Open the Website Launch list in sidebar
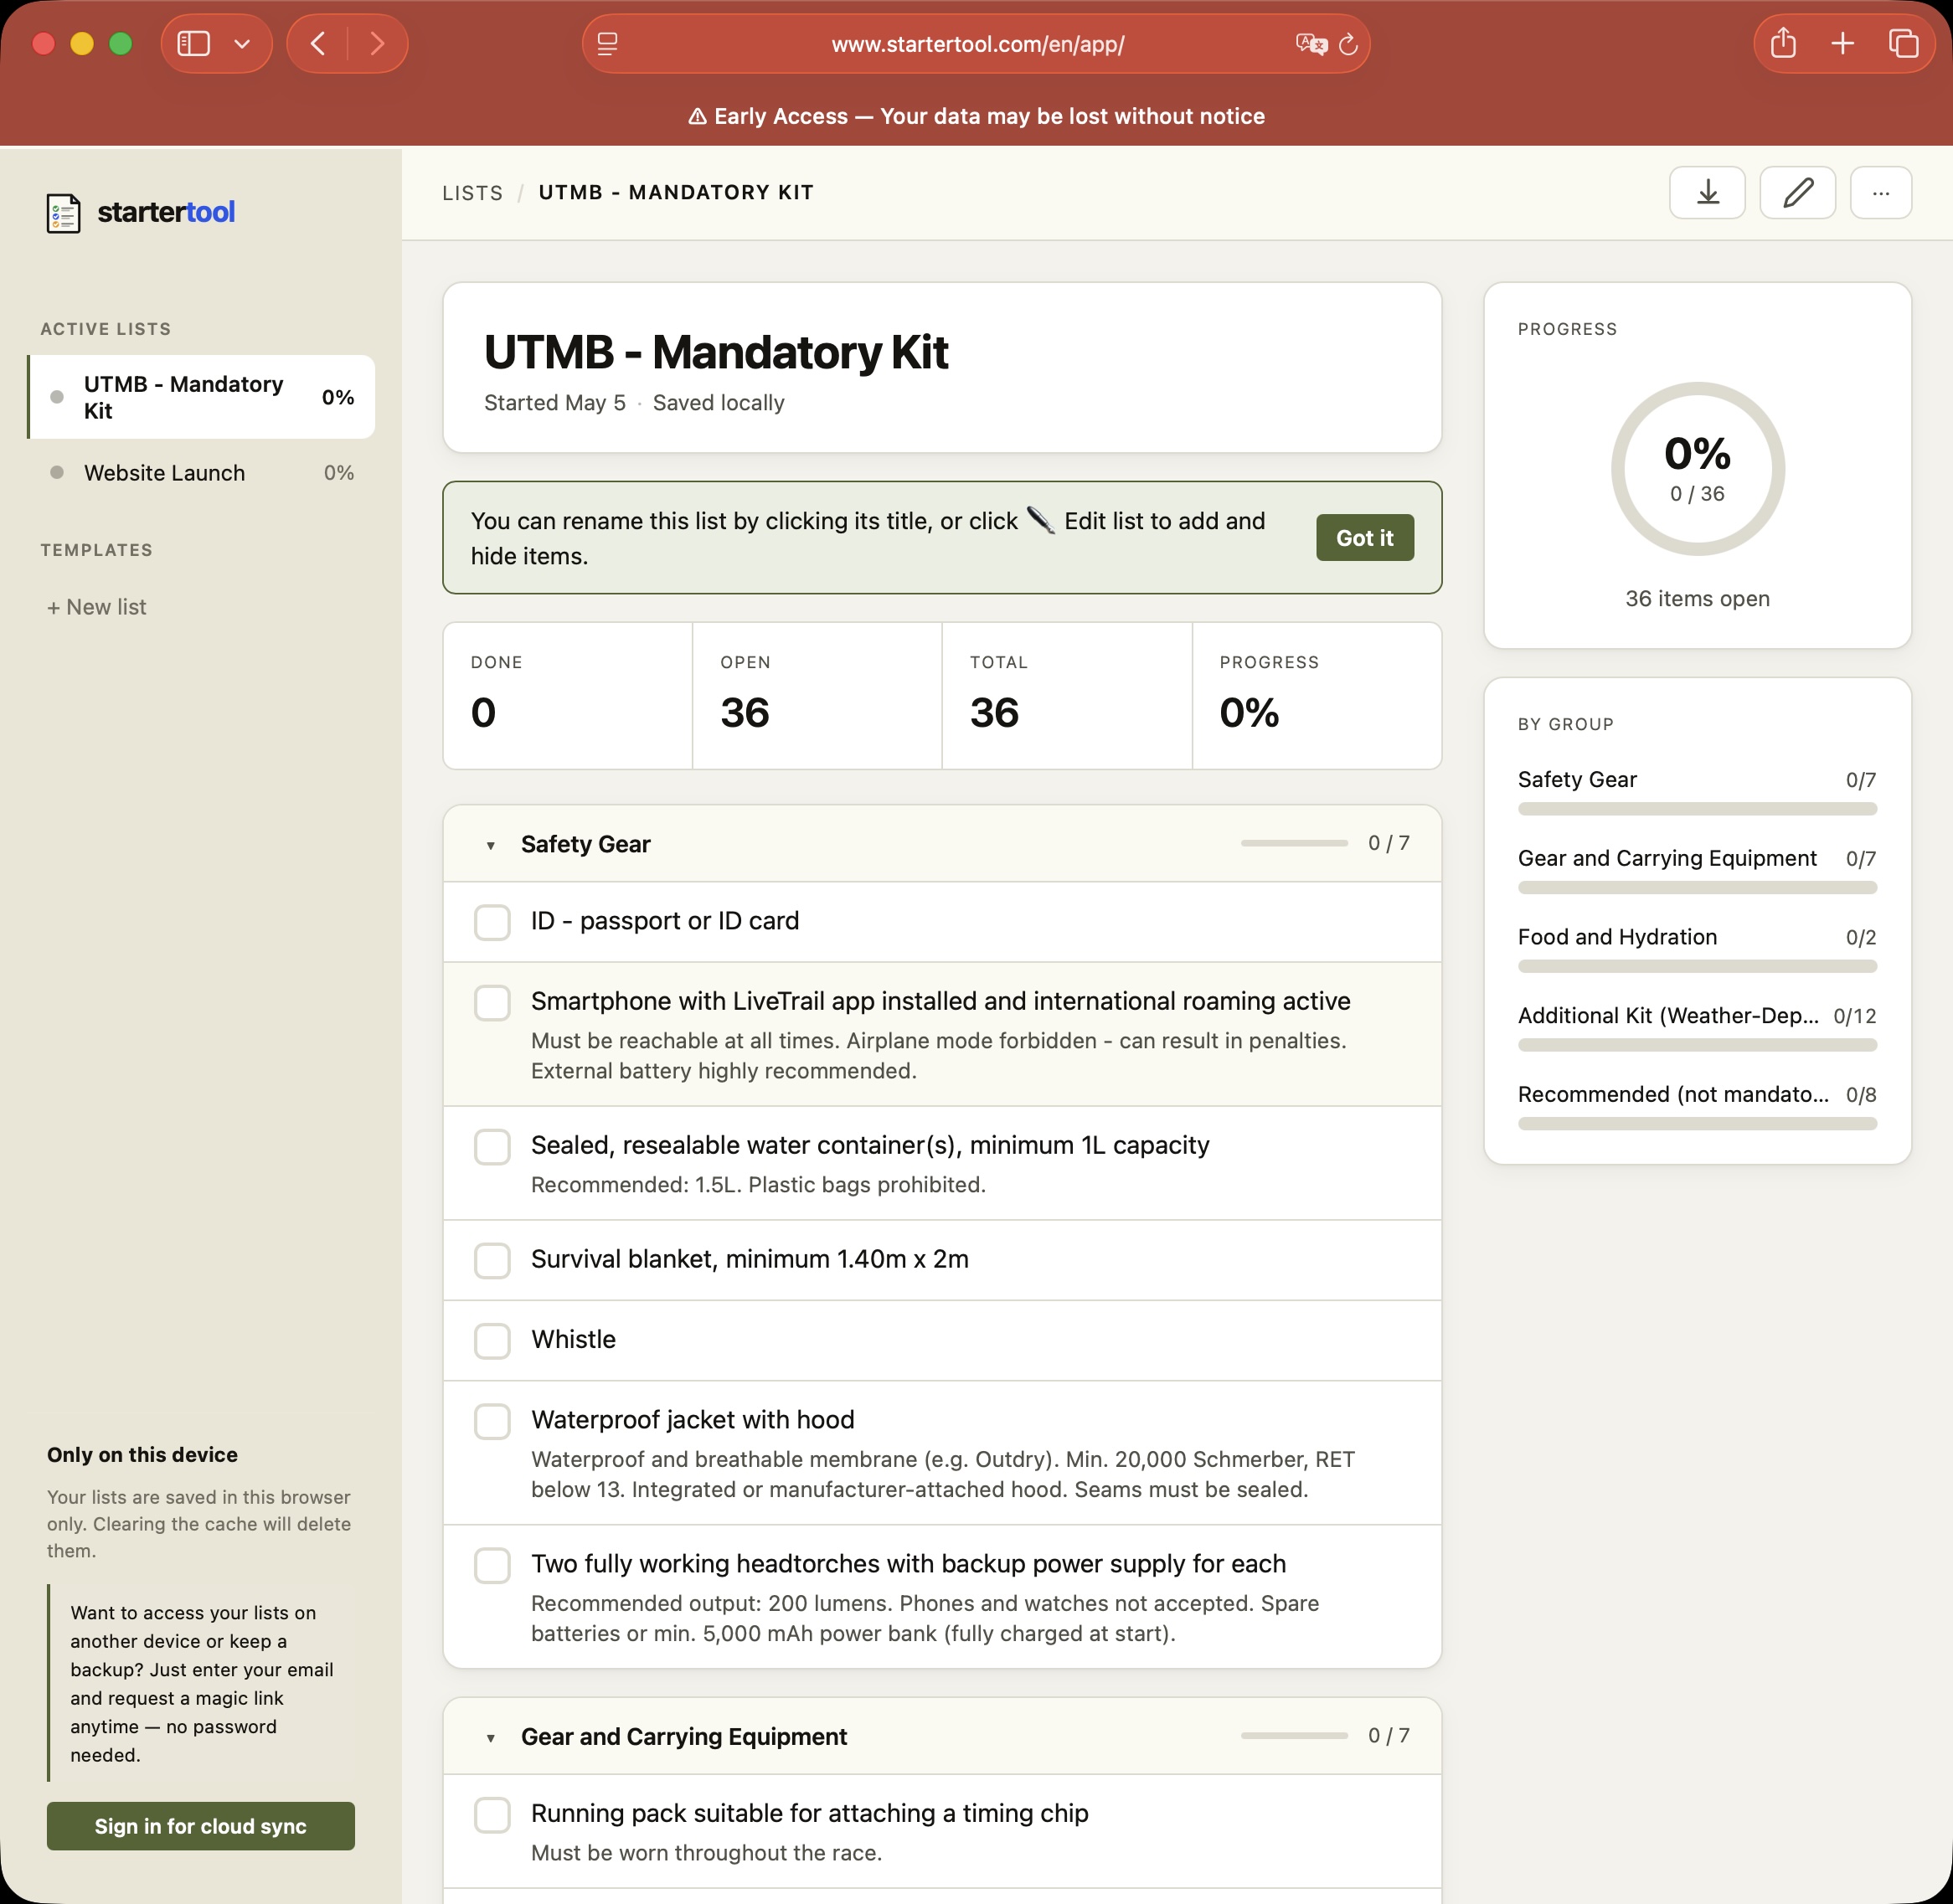1953x1904 pixels. click(201, 473)
